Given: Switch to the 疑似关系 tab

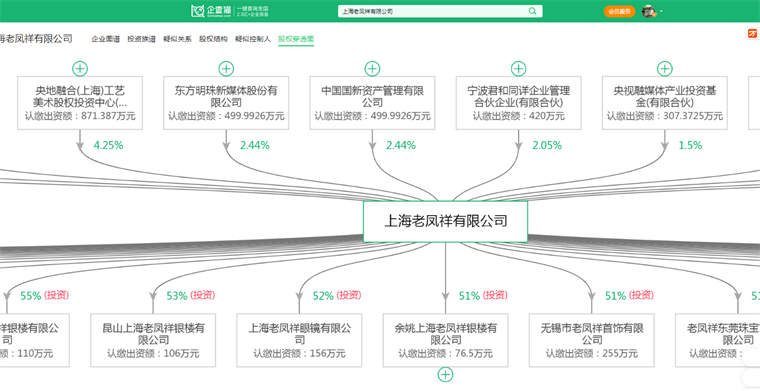Looking at the screenshot, I should [177, 39].
